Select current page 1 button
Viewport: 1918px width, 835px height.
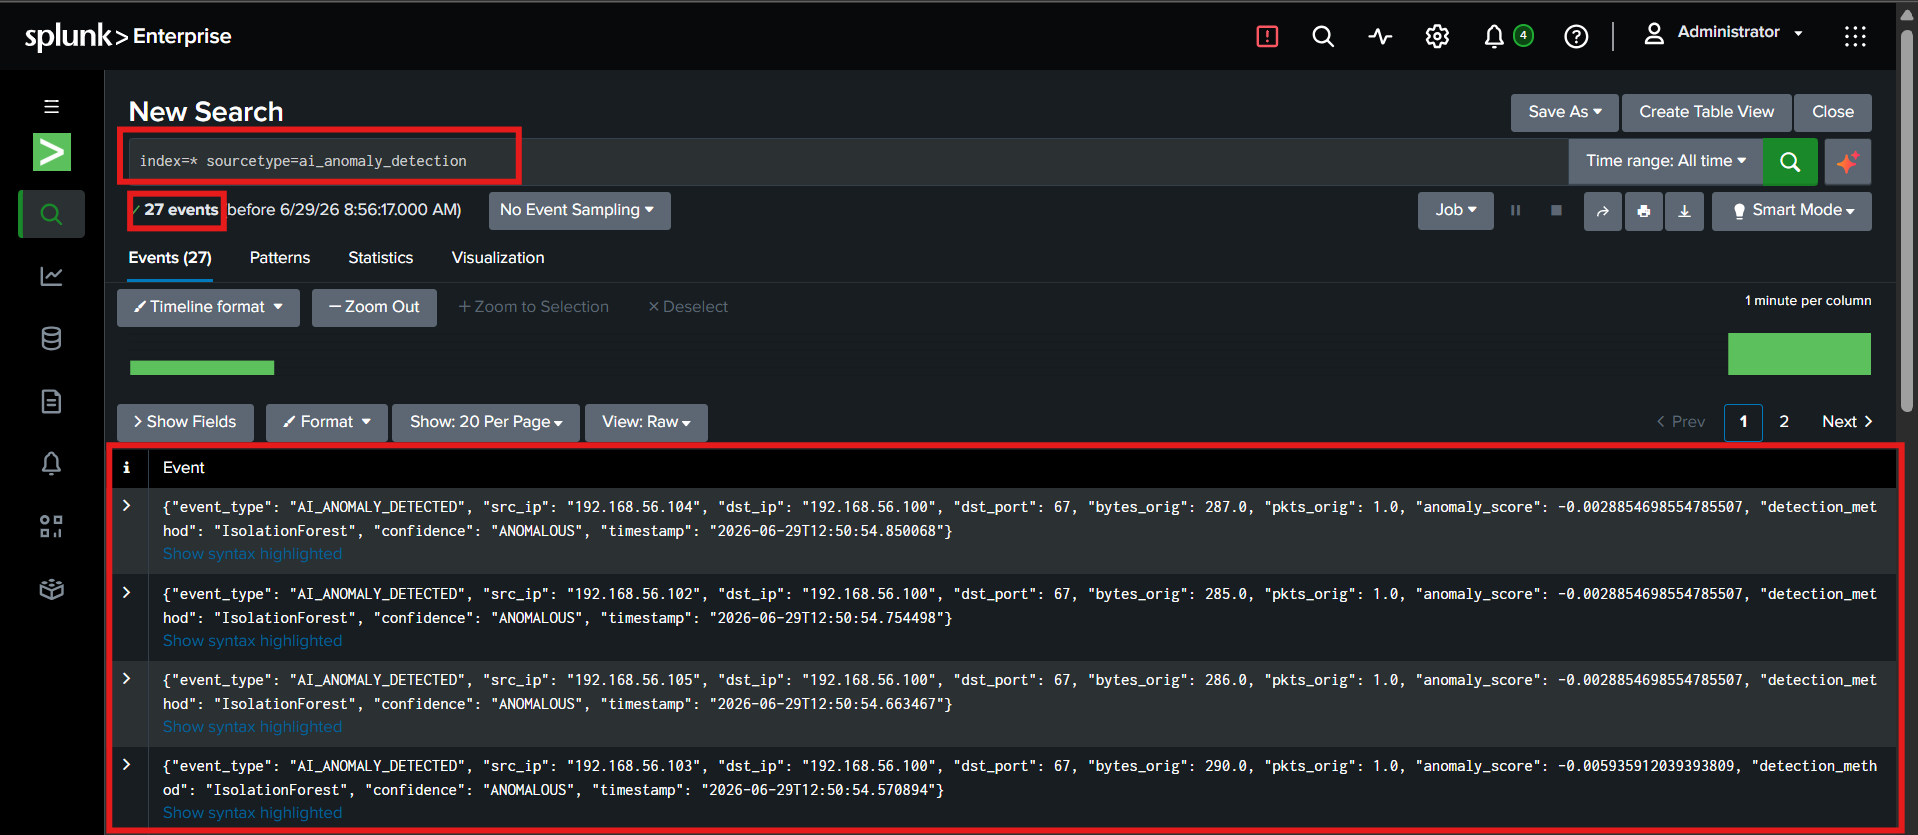(1743, 422)
